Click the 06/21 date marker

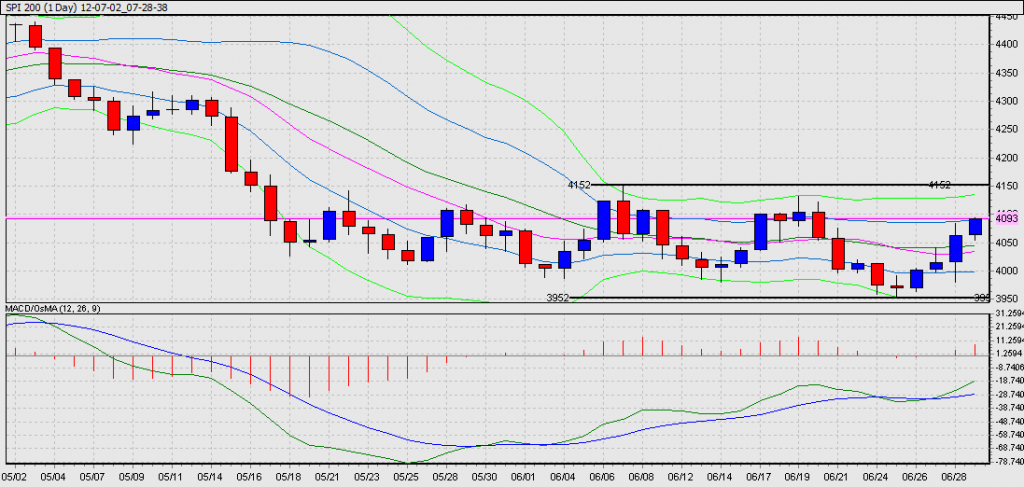837,478
